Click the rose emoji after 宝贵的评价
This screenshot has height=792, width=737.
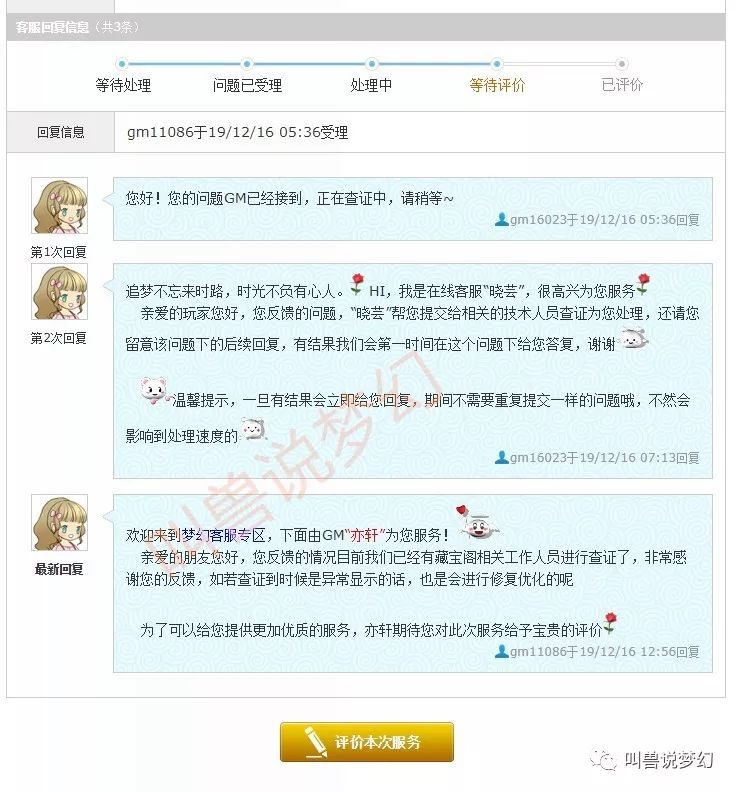(610, 623)
